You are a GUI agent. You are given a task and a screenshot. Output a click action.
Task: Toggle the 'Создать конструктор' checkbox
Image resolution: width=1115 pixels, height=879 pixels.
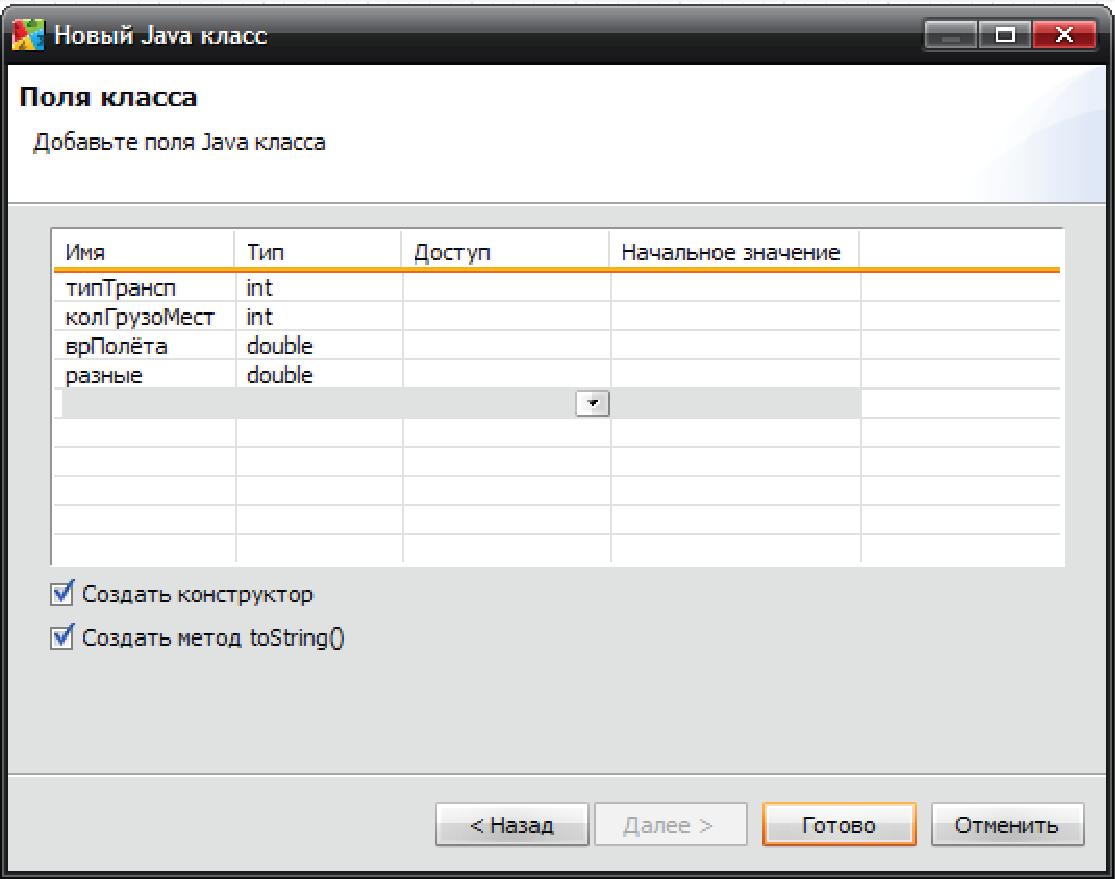pos(62,594)
